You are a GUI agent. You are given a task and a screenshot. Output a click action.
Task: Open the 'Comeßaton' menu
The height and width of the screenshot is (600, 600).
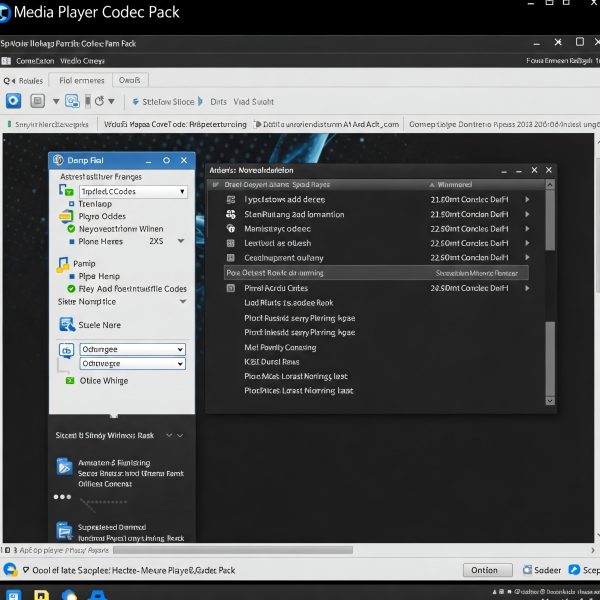(35, 61)
